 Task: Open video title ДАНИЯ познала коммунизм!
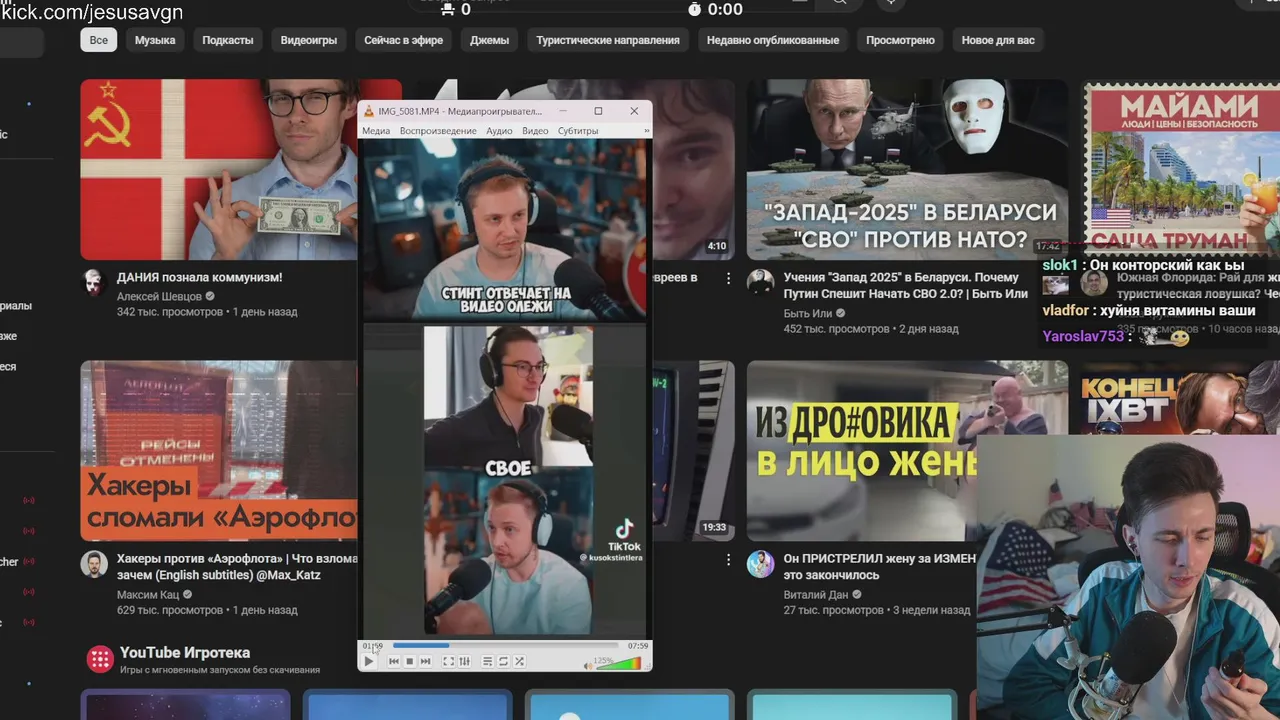tap(200, 278)
